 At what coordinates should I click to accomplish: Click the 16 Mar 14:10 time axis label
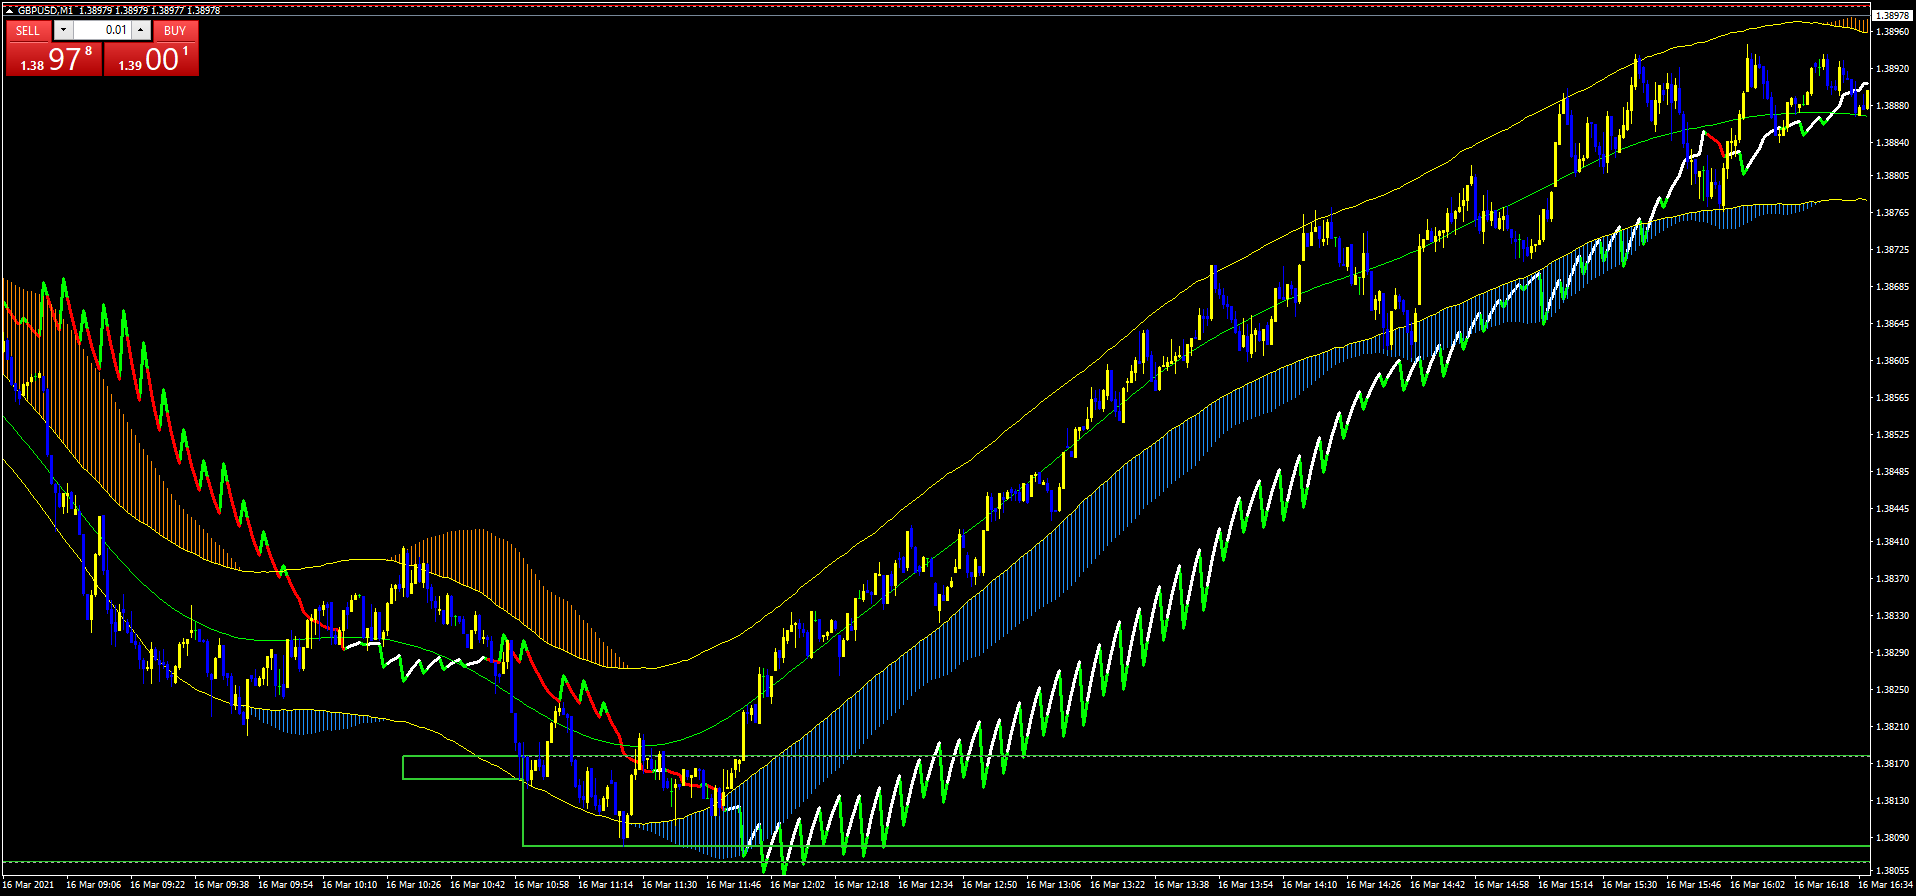pos(1309,885)
